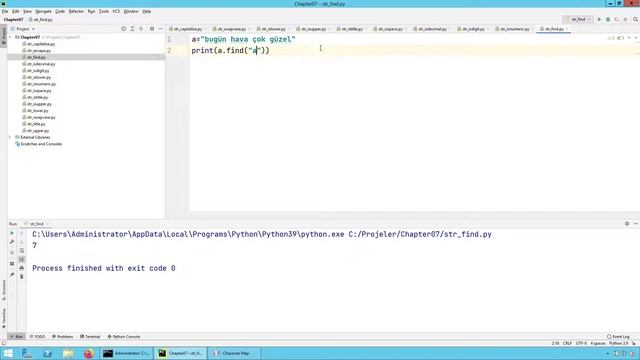Click the locate/select opened file target icon in Project panel
Image resolution: width=640 pixels, height=360 pixels.
123,29
